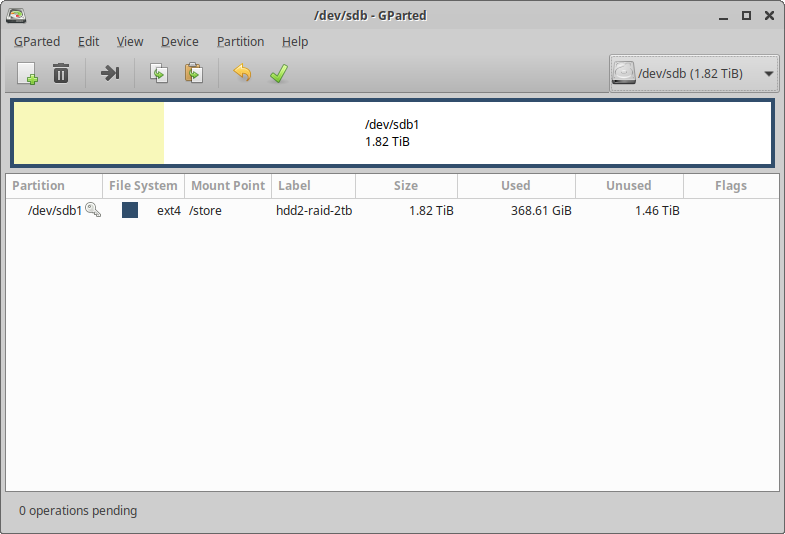Open the Help menu

coord(295,42)
